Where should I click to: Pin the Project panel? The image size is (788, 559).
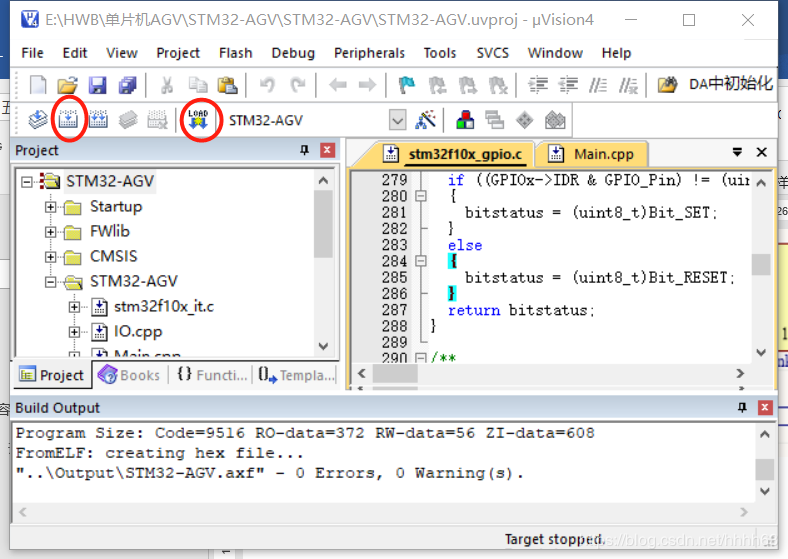tap(305, 150)
